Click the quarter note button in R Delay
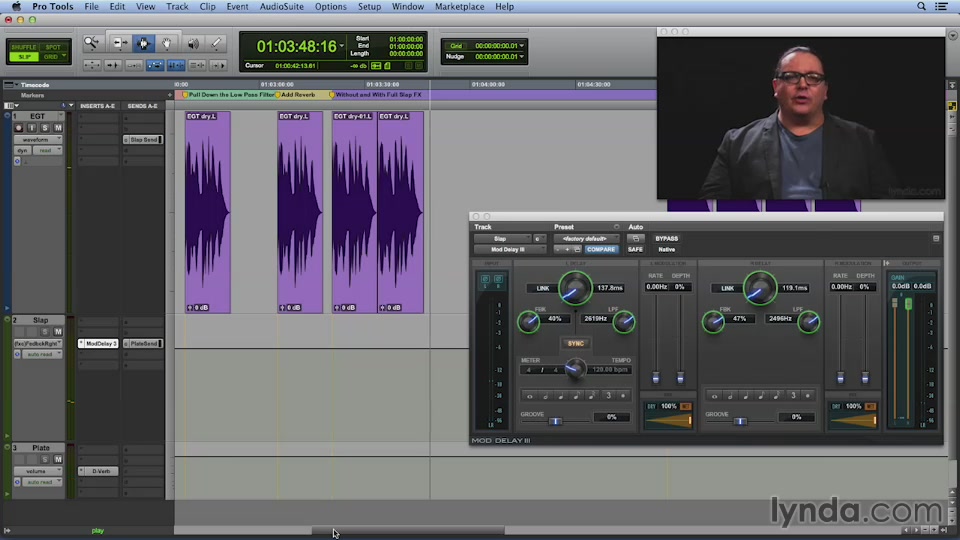Image resolution: width=960 pixels, height=540 pixels. click(746, 396)
